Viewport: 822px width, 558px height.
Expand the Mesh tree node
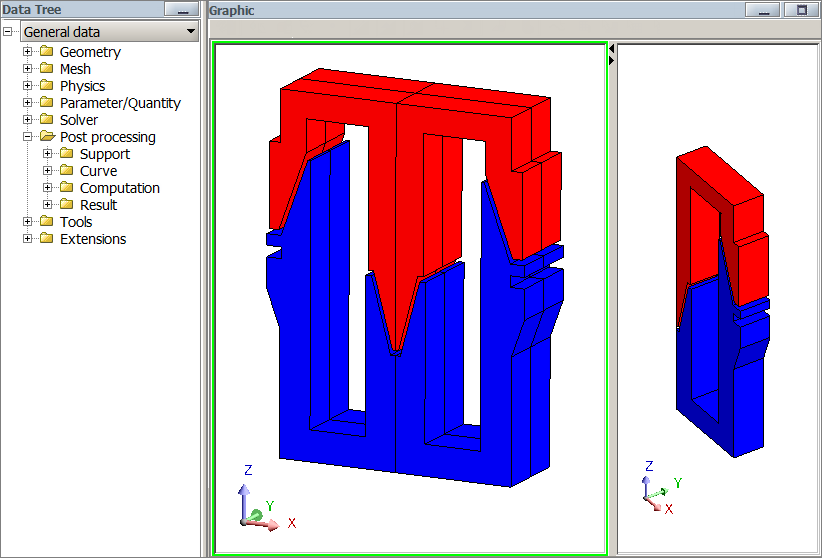28,69
